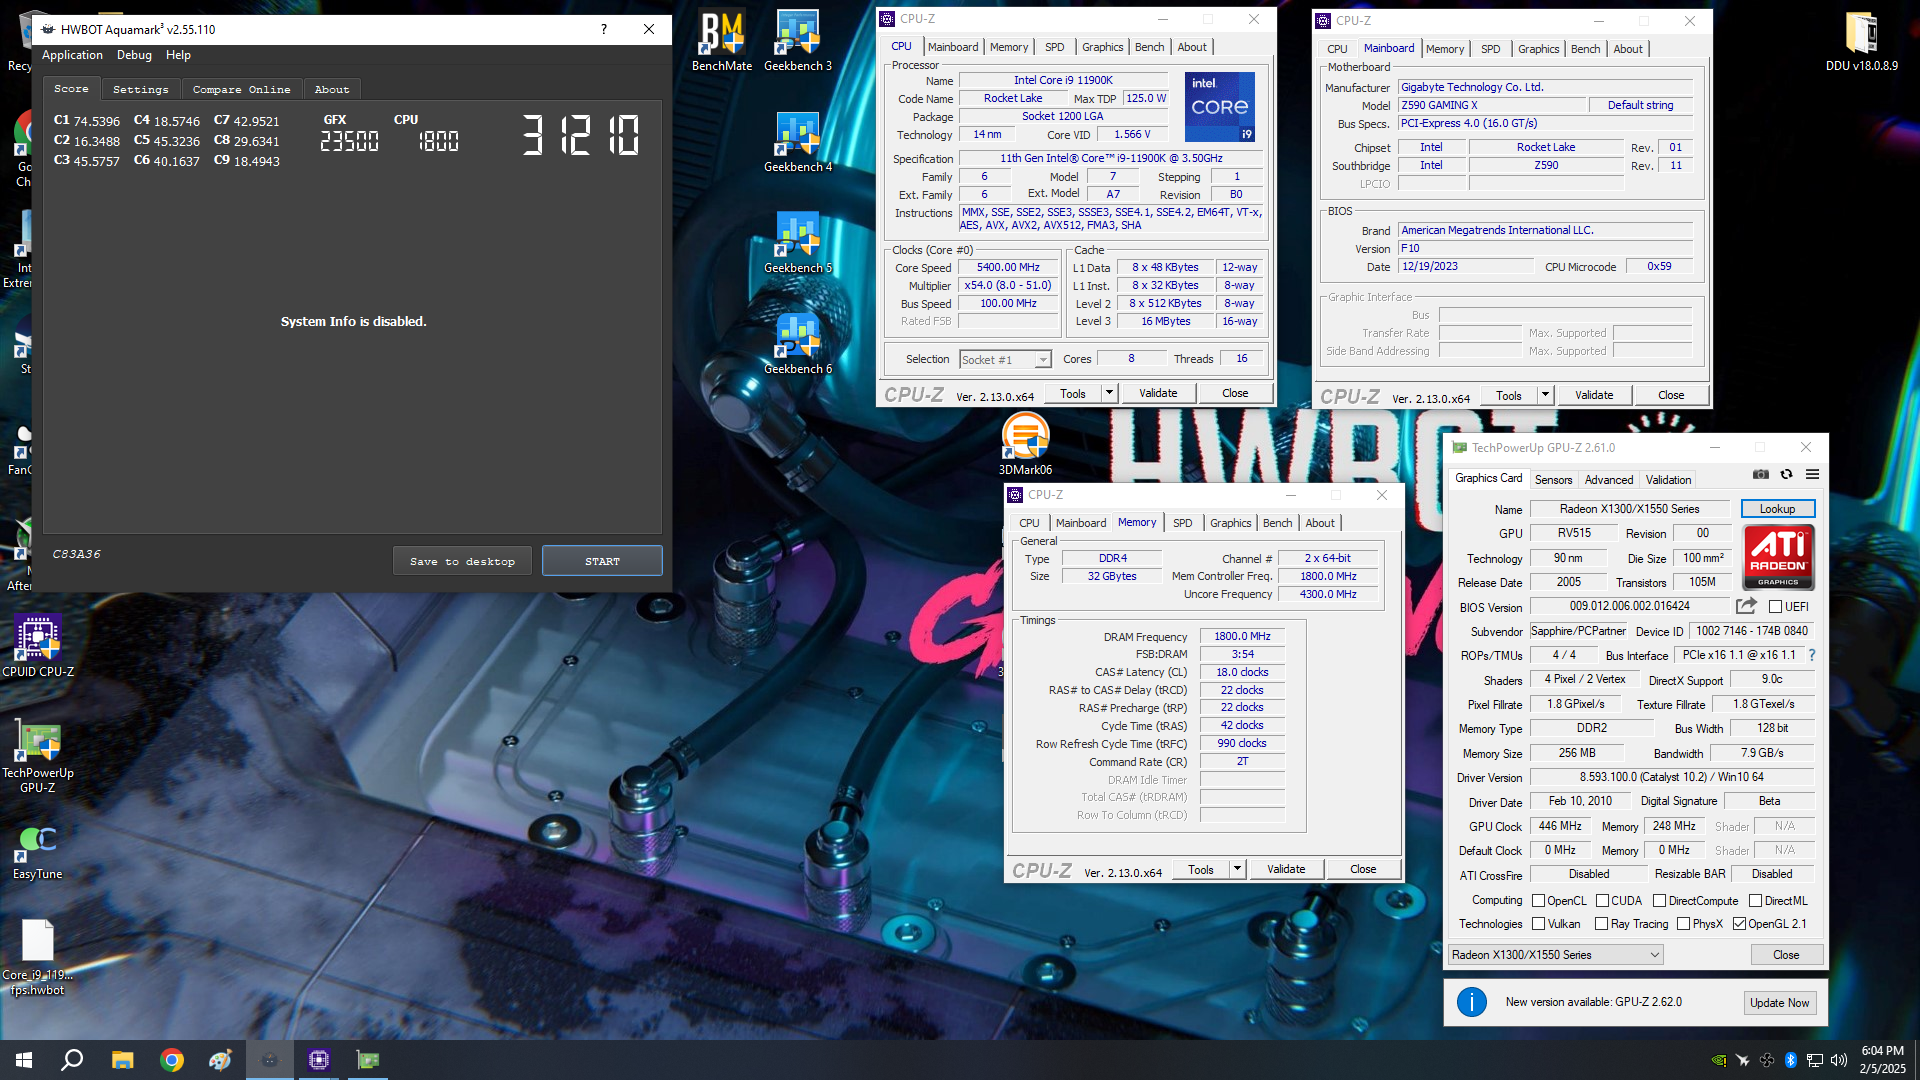
Task: Switch to Aquamark Settings tab
Action: pyautogui.click(x=140, y=89)
